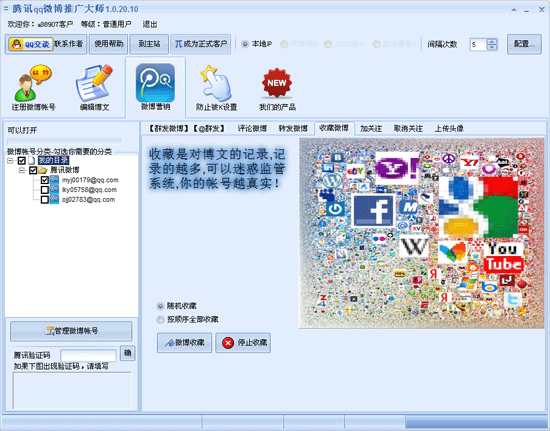Open the 注册微博帐号 register account icon
Image resolution: width=550 pixels, height=431 pixels.
tap(33, 88)
